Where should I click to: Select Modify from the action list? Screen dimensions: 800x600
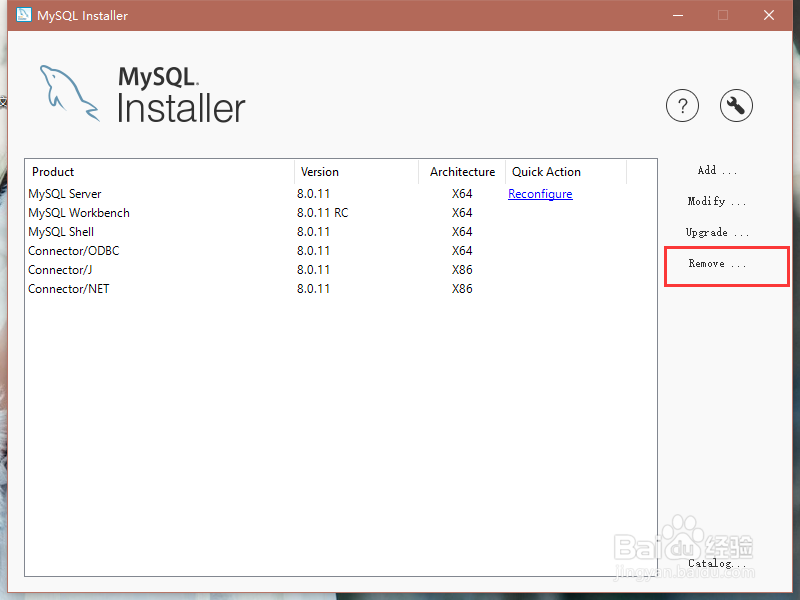coord(716,201)
